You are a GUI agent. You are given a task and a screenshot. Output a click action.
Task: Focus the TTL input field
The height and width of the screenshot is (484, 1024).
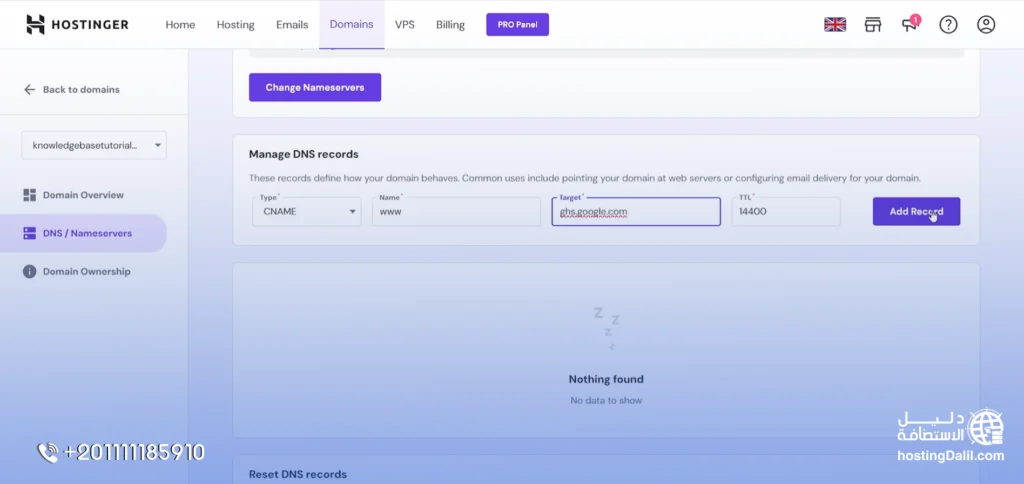click(785, 211)
